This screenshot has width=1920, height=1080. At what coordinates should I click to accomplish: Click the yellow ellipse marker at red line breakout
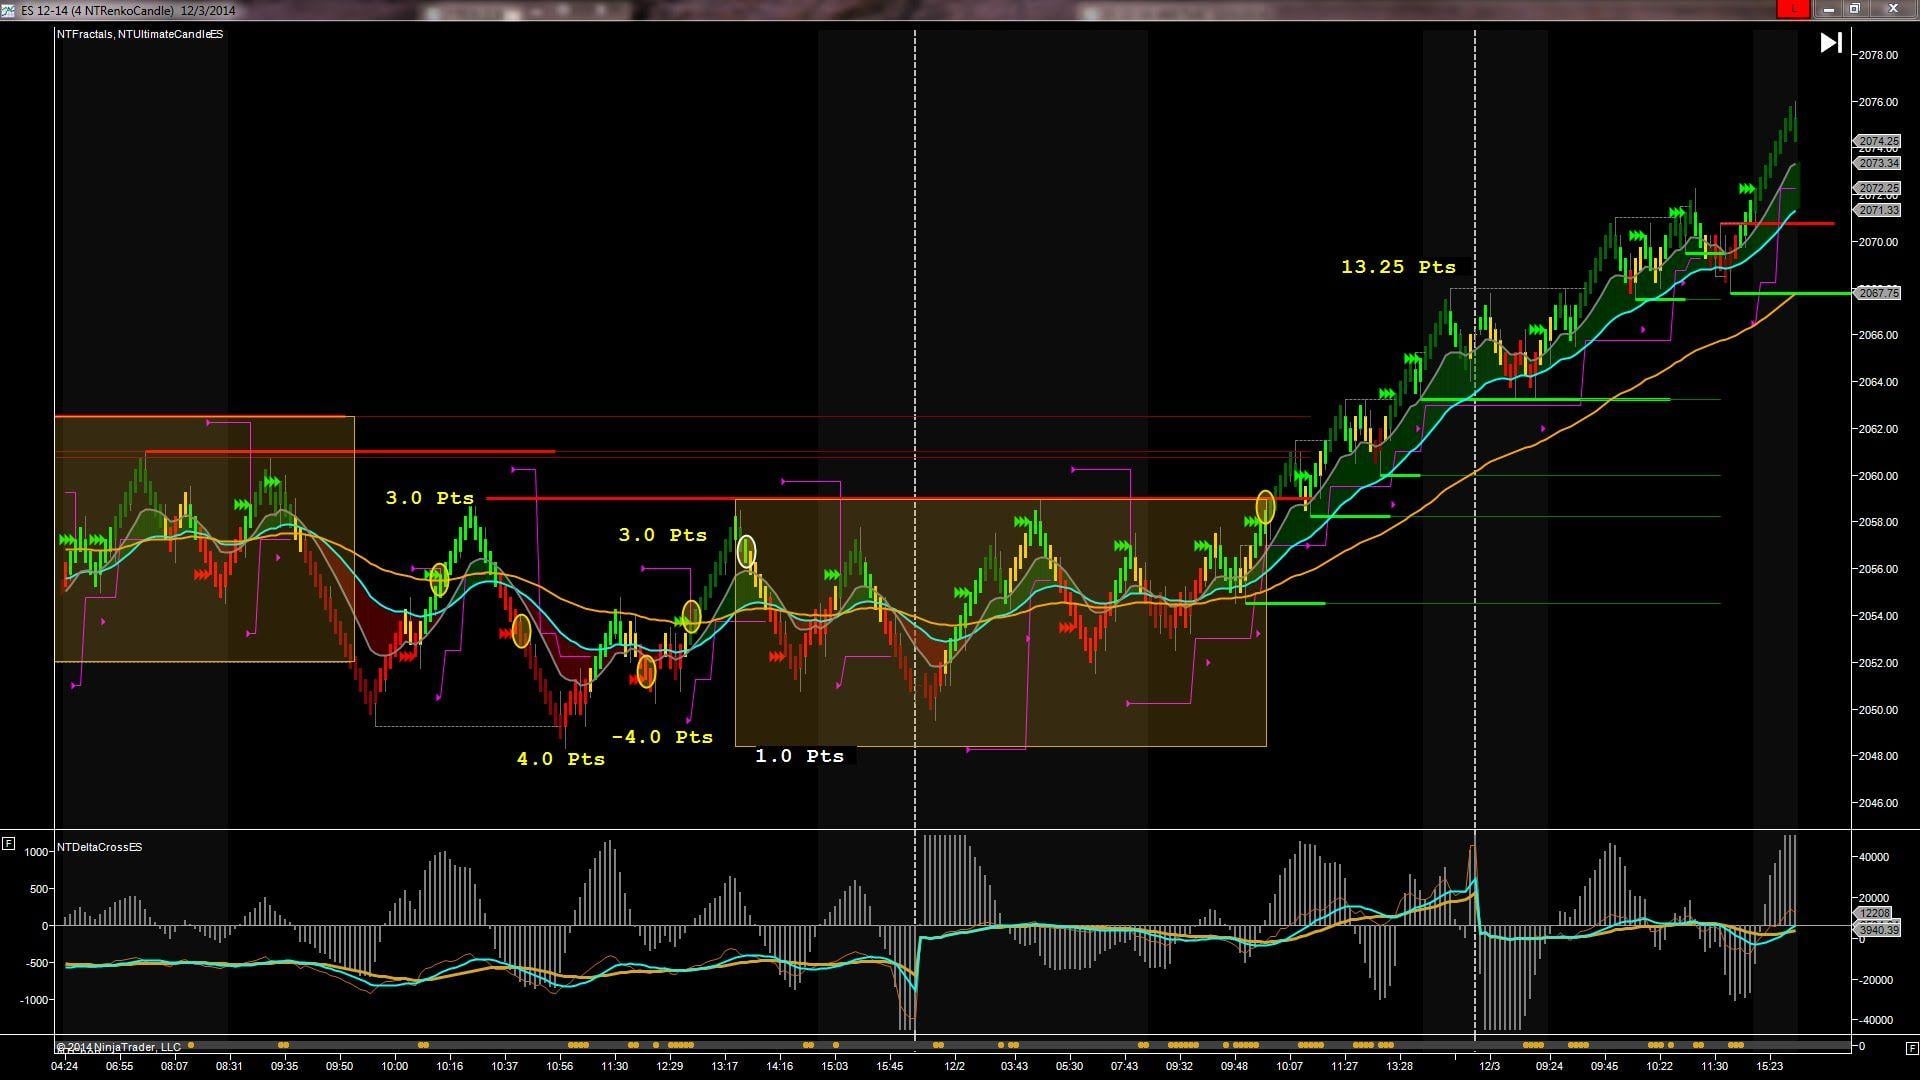point(1265,507)
